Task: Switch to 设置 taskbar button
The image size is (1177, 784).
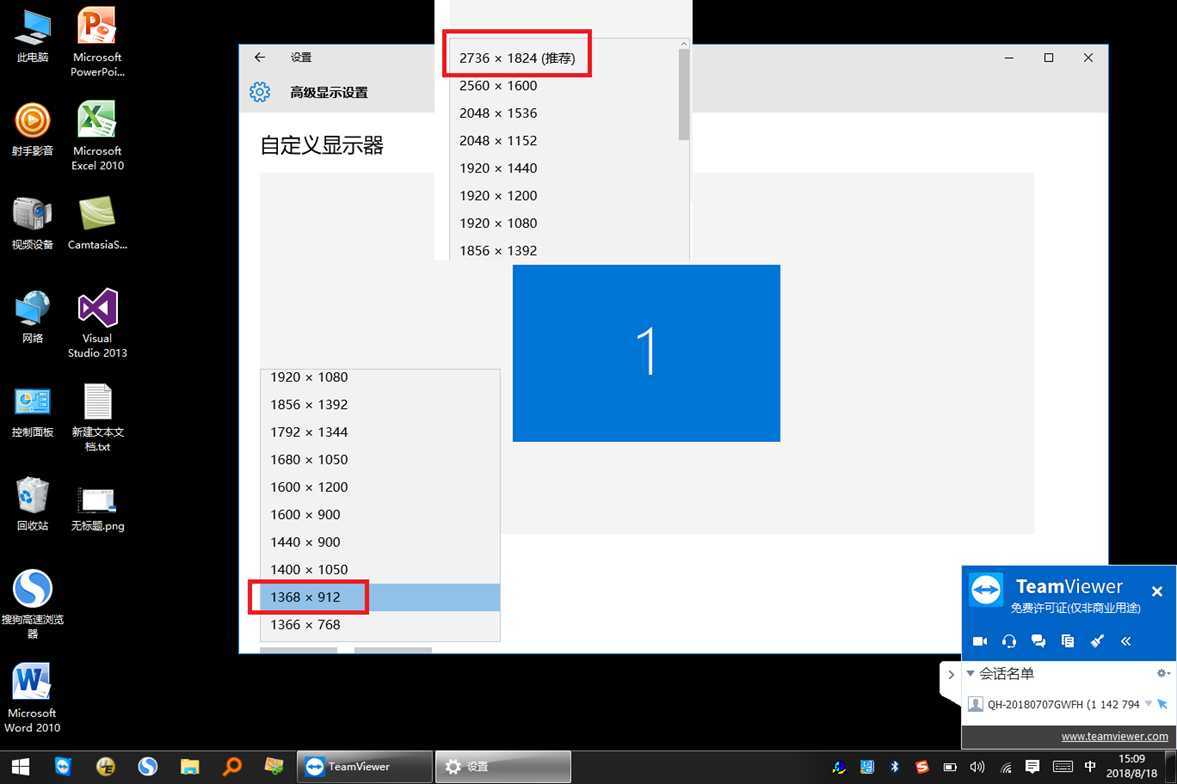Action: point(503,767)
